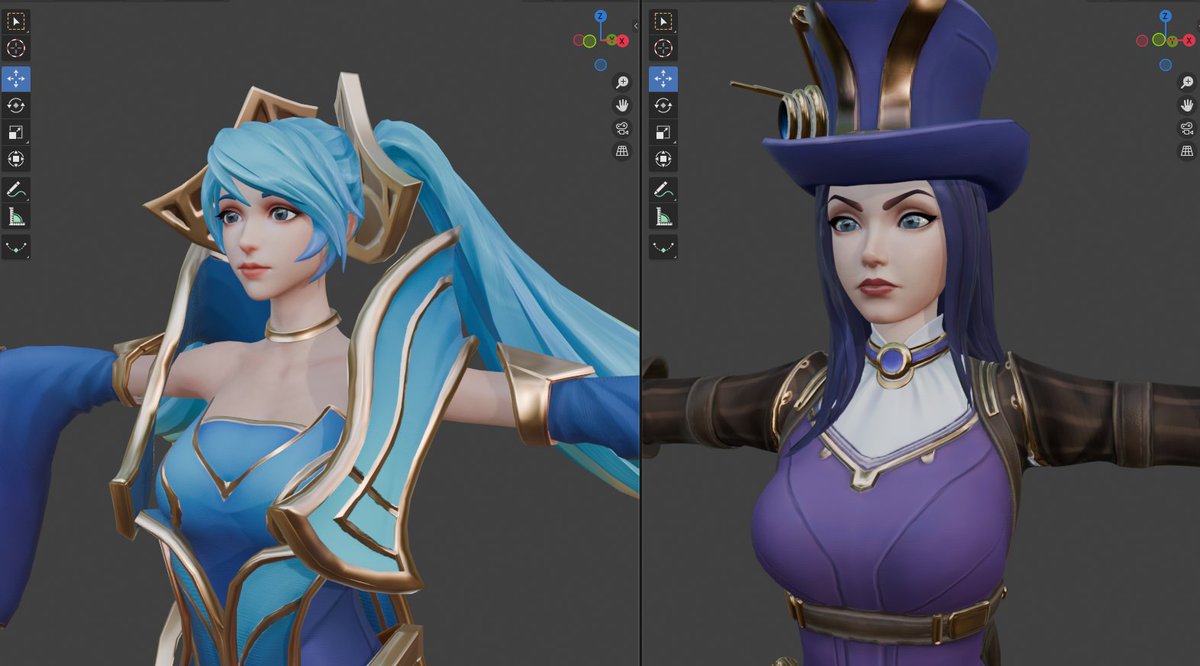Click the pan hand icon in left viewport
The image size is (1200, 666).
pyautogui.click(x=622, y=105)
